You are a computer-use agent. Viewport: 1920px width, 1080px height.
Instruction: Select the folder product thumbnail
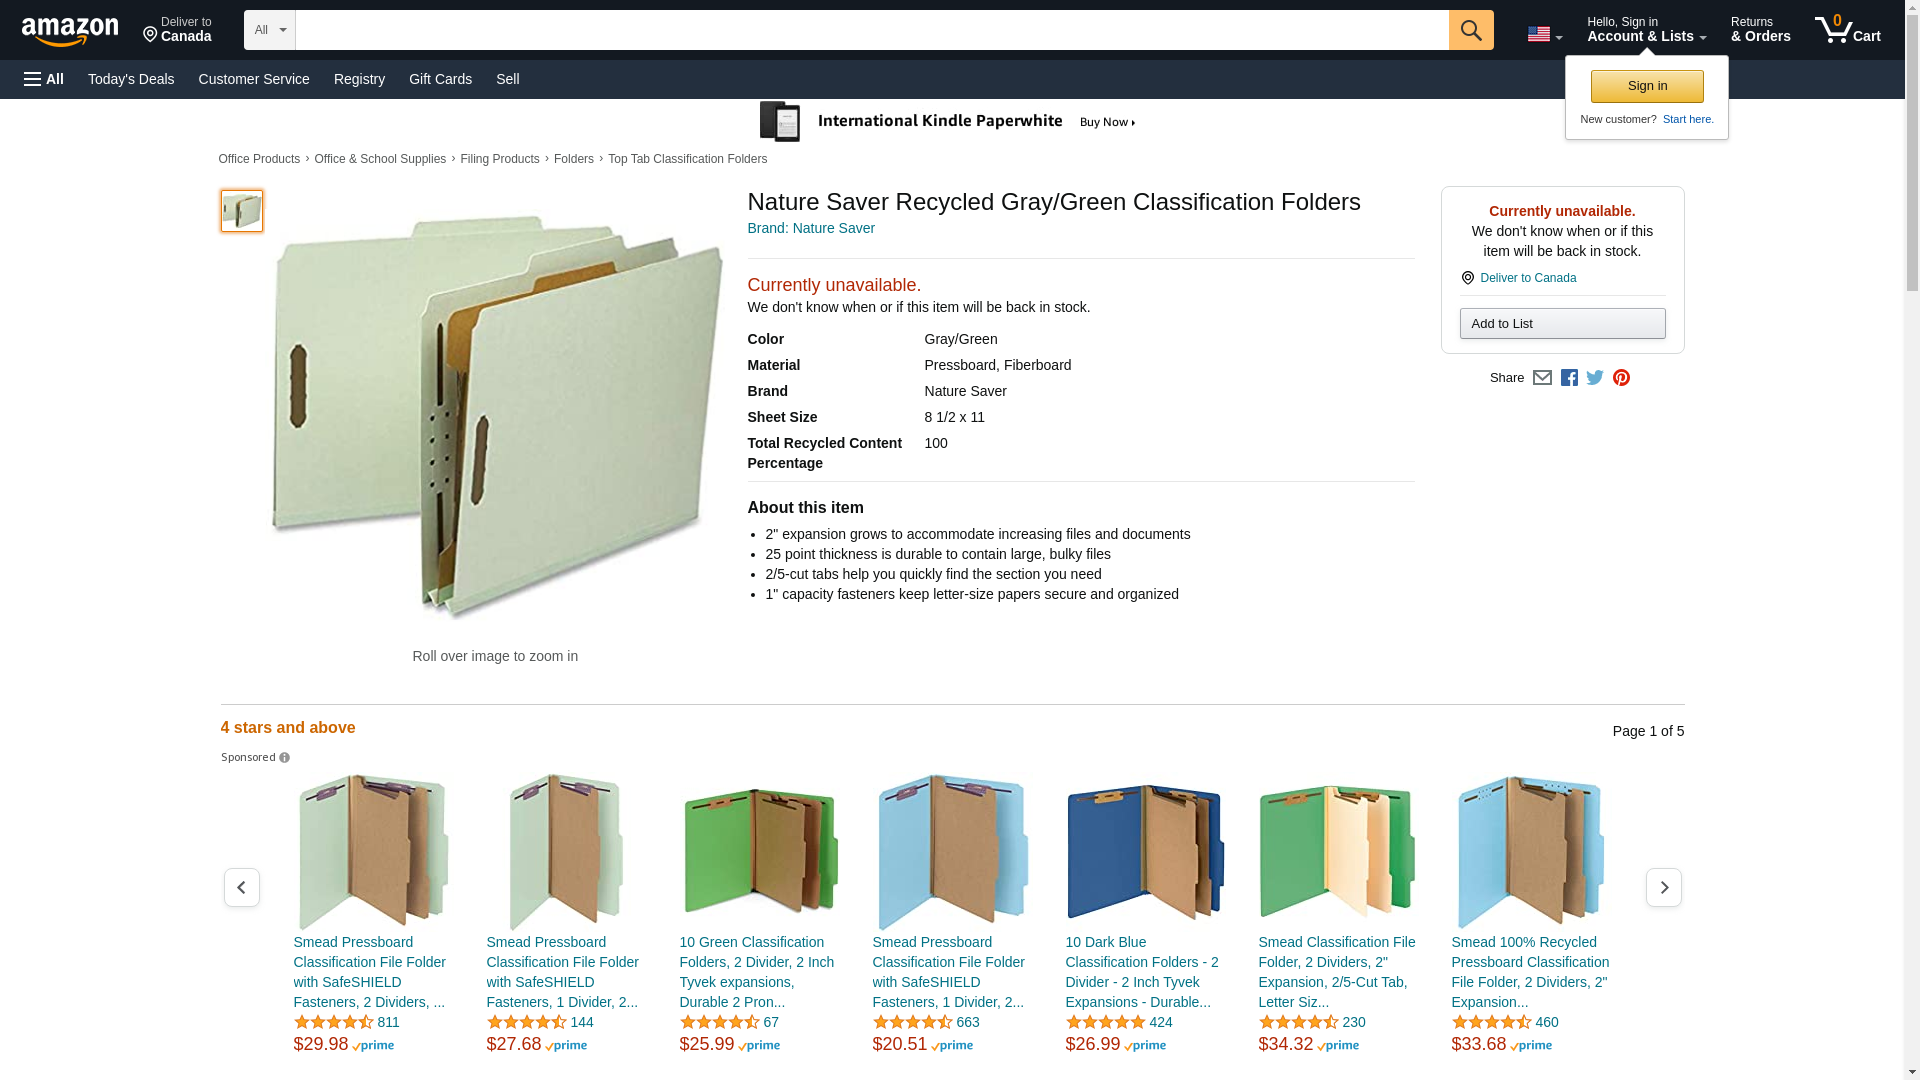point(242,211)
